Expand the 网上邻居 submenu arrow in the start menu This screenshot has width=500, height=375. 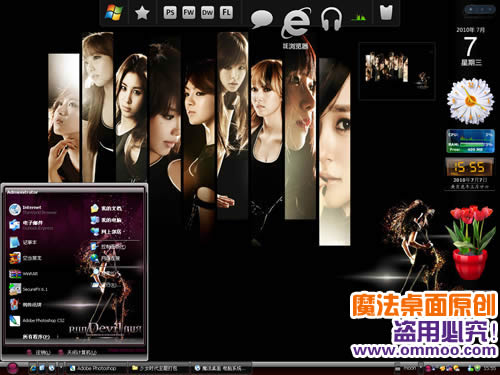coord(124,231)
